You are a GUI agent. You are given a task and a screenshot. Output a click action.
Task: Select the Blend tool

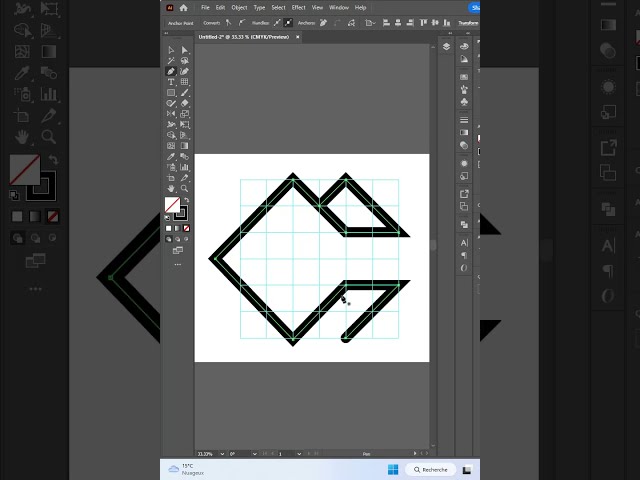(184, 156)
